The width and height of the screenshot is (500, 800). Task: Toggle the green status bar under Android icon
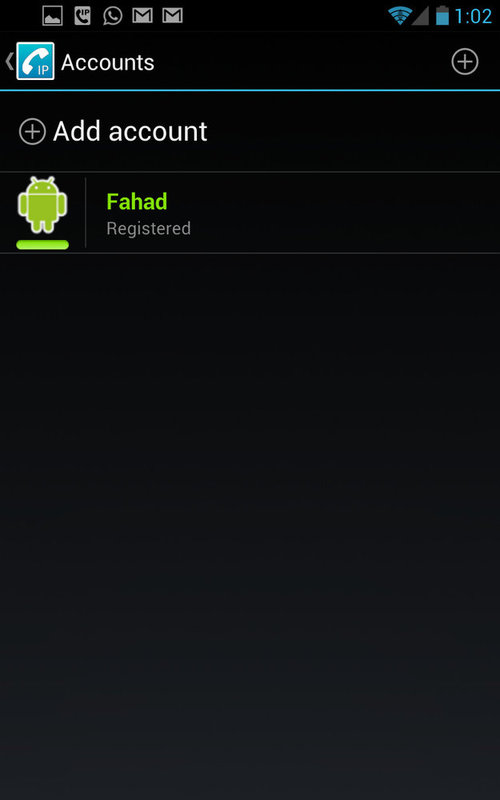(42, 244)
